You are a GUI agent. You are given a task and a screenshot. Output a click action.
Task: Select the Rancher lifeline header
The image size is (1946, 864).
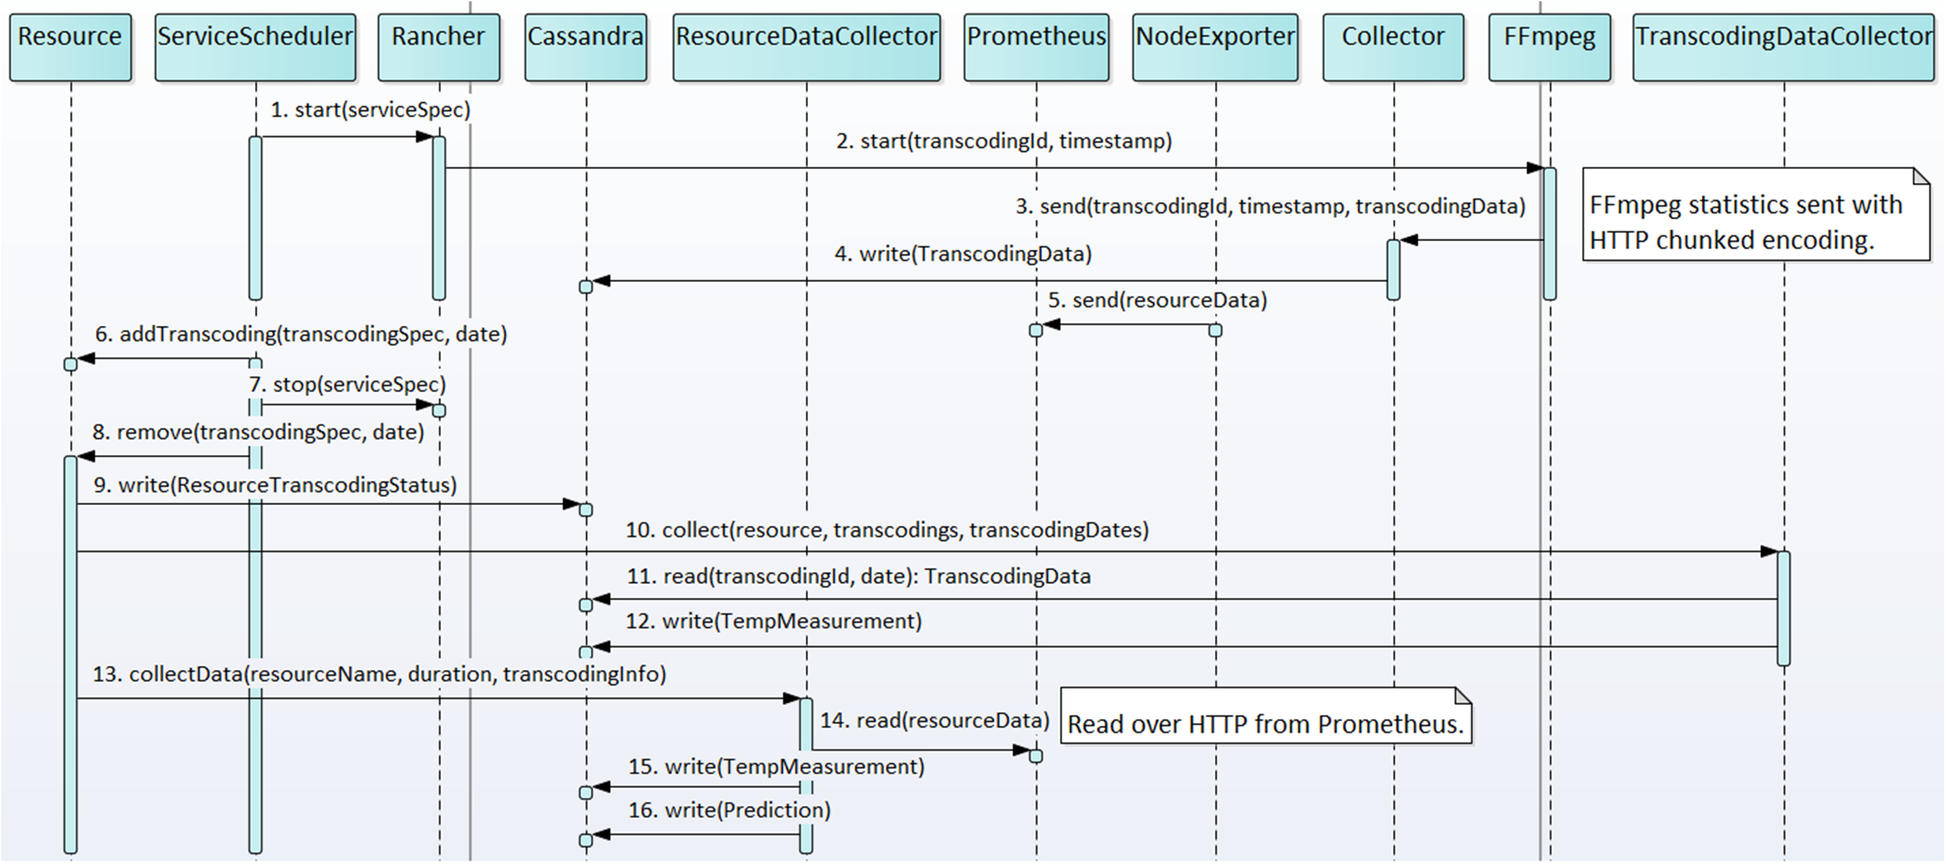pyautogui.click(x=439, y=47)
